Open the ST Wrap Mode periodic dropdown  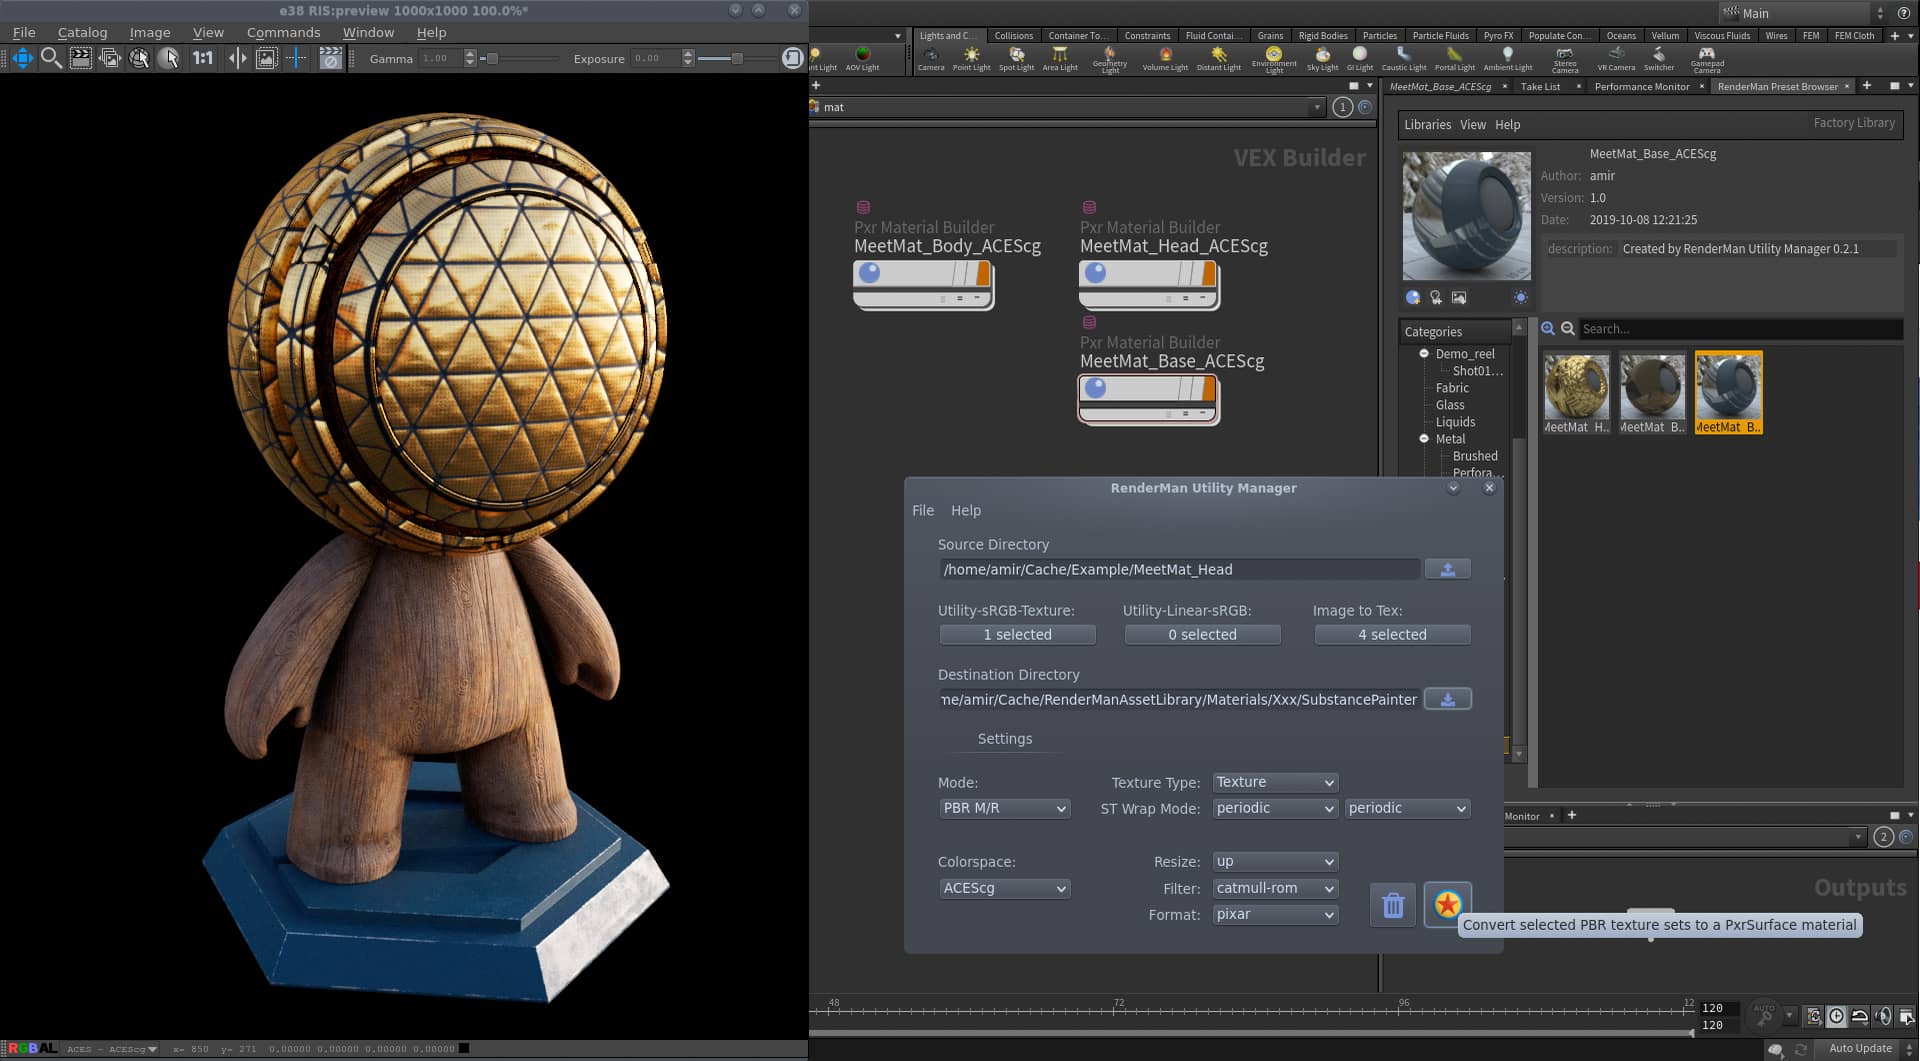coord(1274,808)
